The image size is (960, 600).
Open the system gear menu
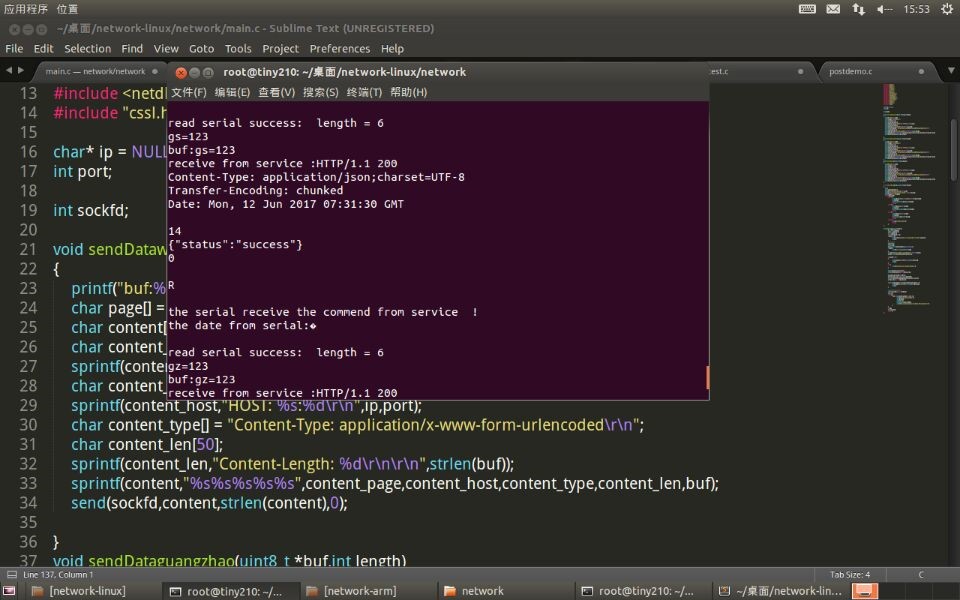[947, 9]
